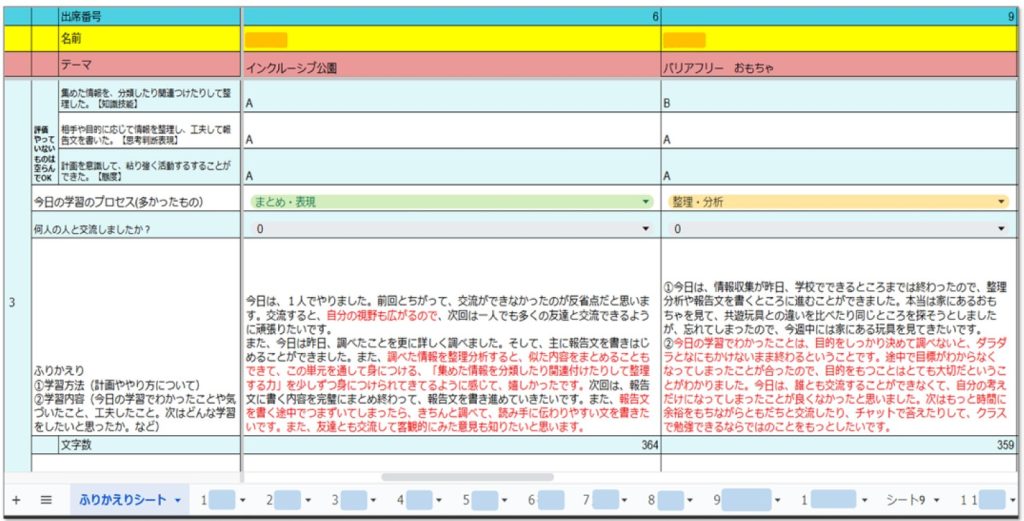Open the all sheets list icon
Screen dimensions: 1024x521
coord(46,500)
